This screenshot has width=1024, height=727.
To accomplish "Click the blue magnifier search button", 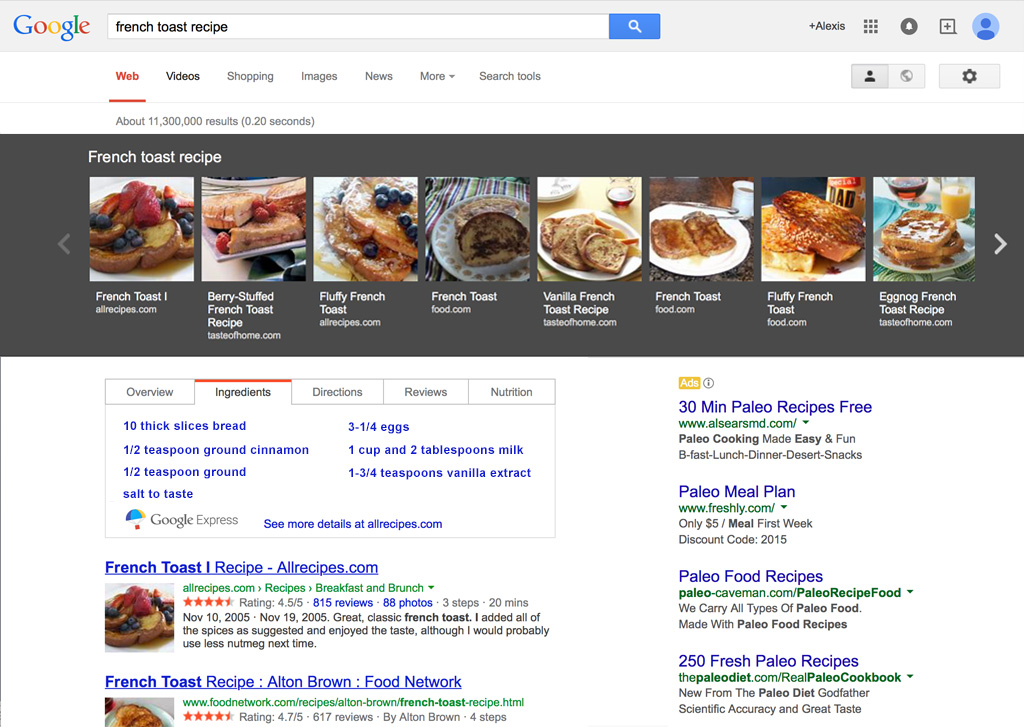I will click(634, 27).
